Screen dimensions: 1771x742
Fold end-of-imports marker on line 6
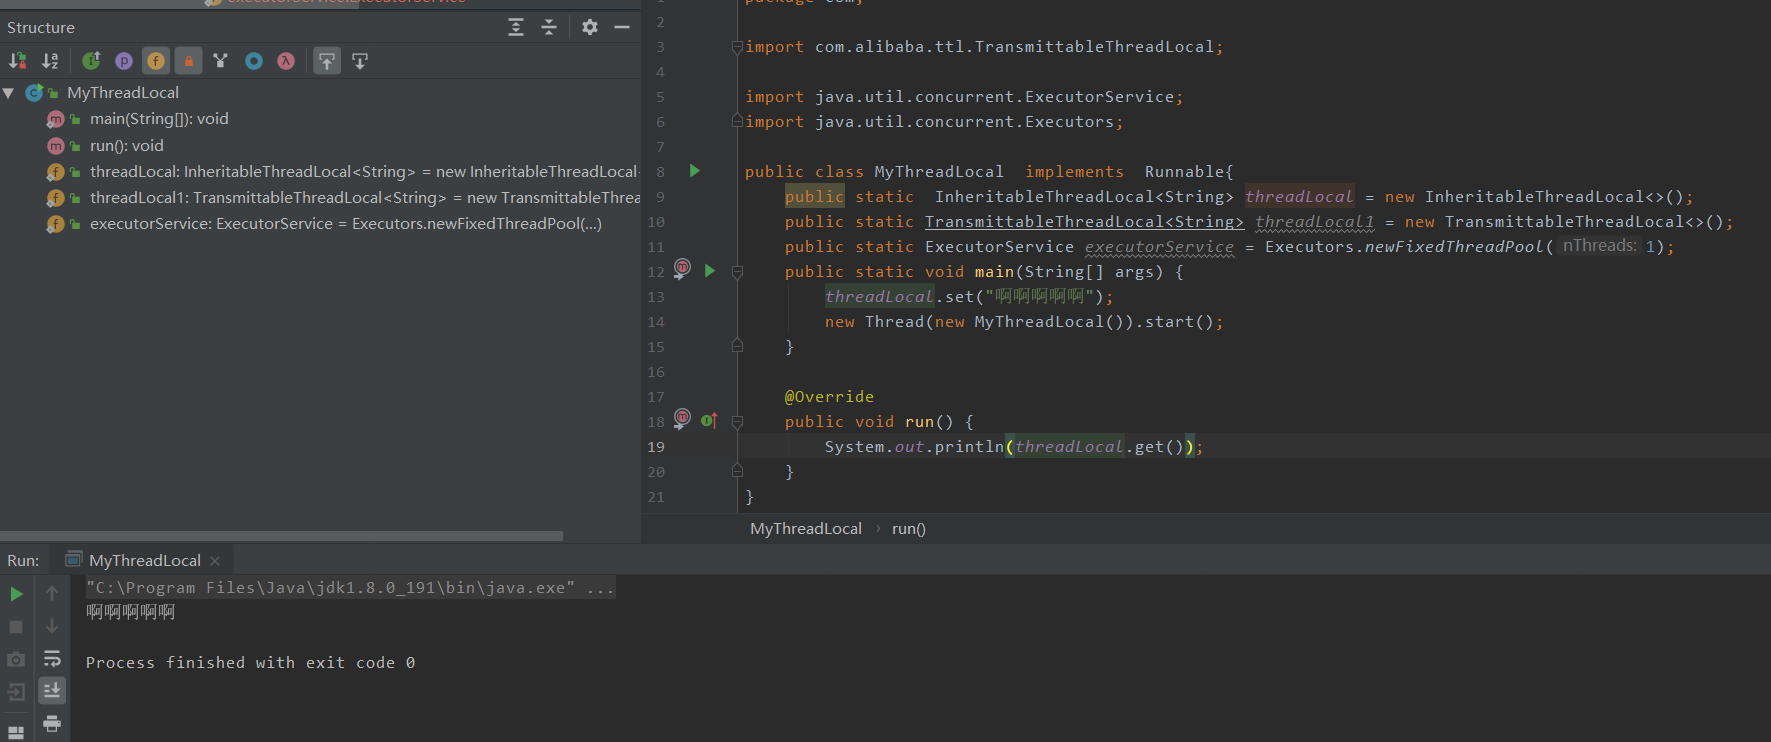coord(737,121)
